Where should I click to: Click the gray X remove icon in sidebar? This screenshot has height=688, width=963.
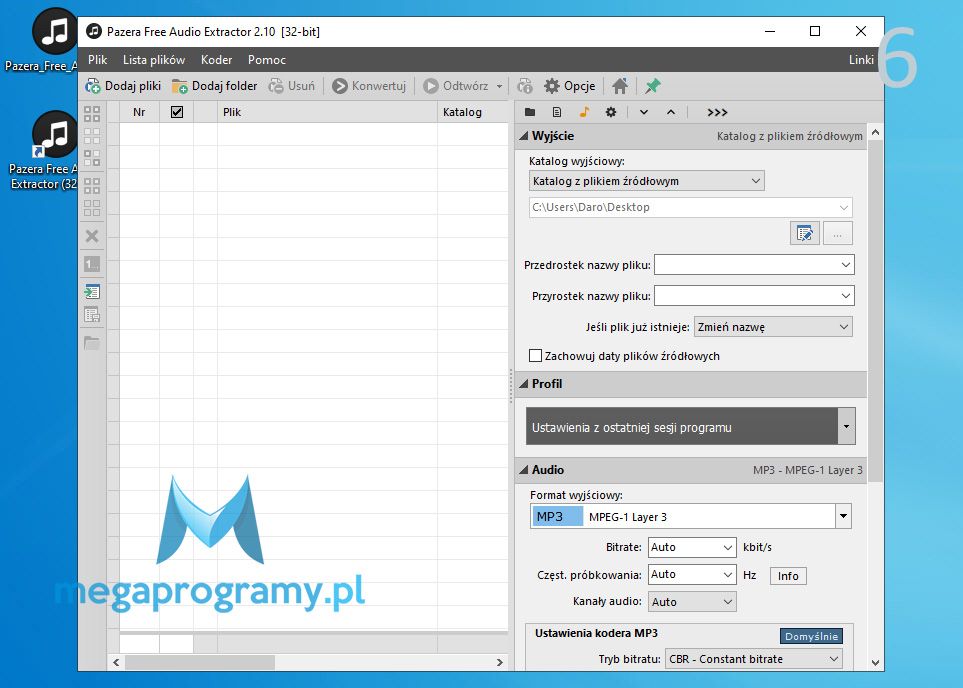coord(92,236)
